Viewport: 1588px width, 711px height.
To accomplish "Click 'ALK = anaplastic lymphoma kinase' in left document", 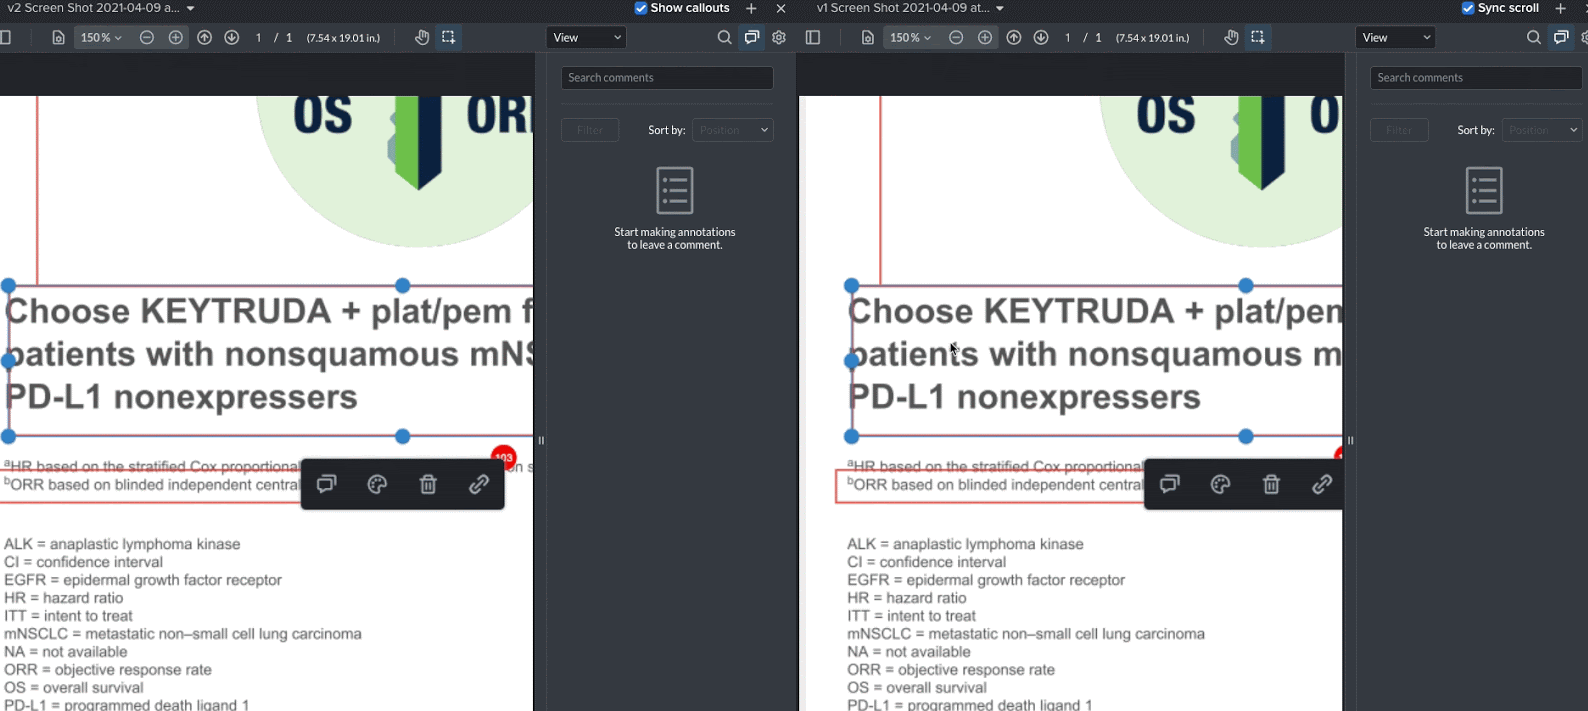I will 122,544.
